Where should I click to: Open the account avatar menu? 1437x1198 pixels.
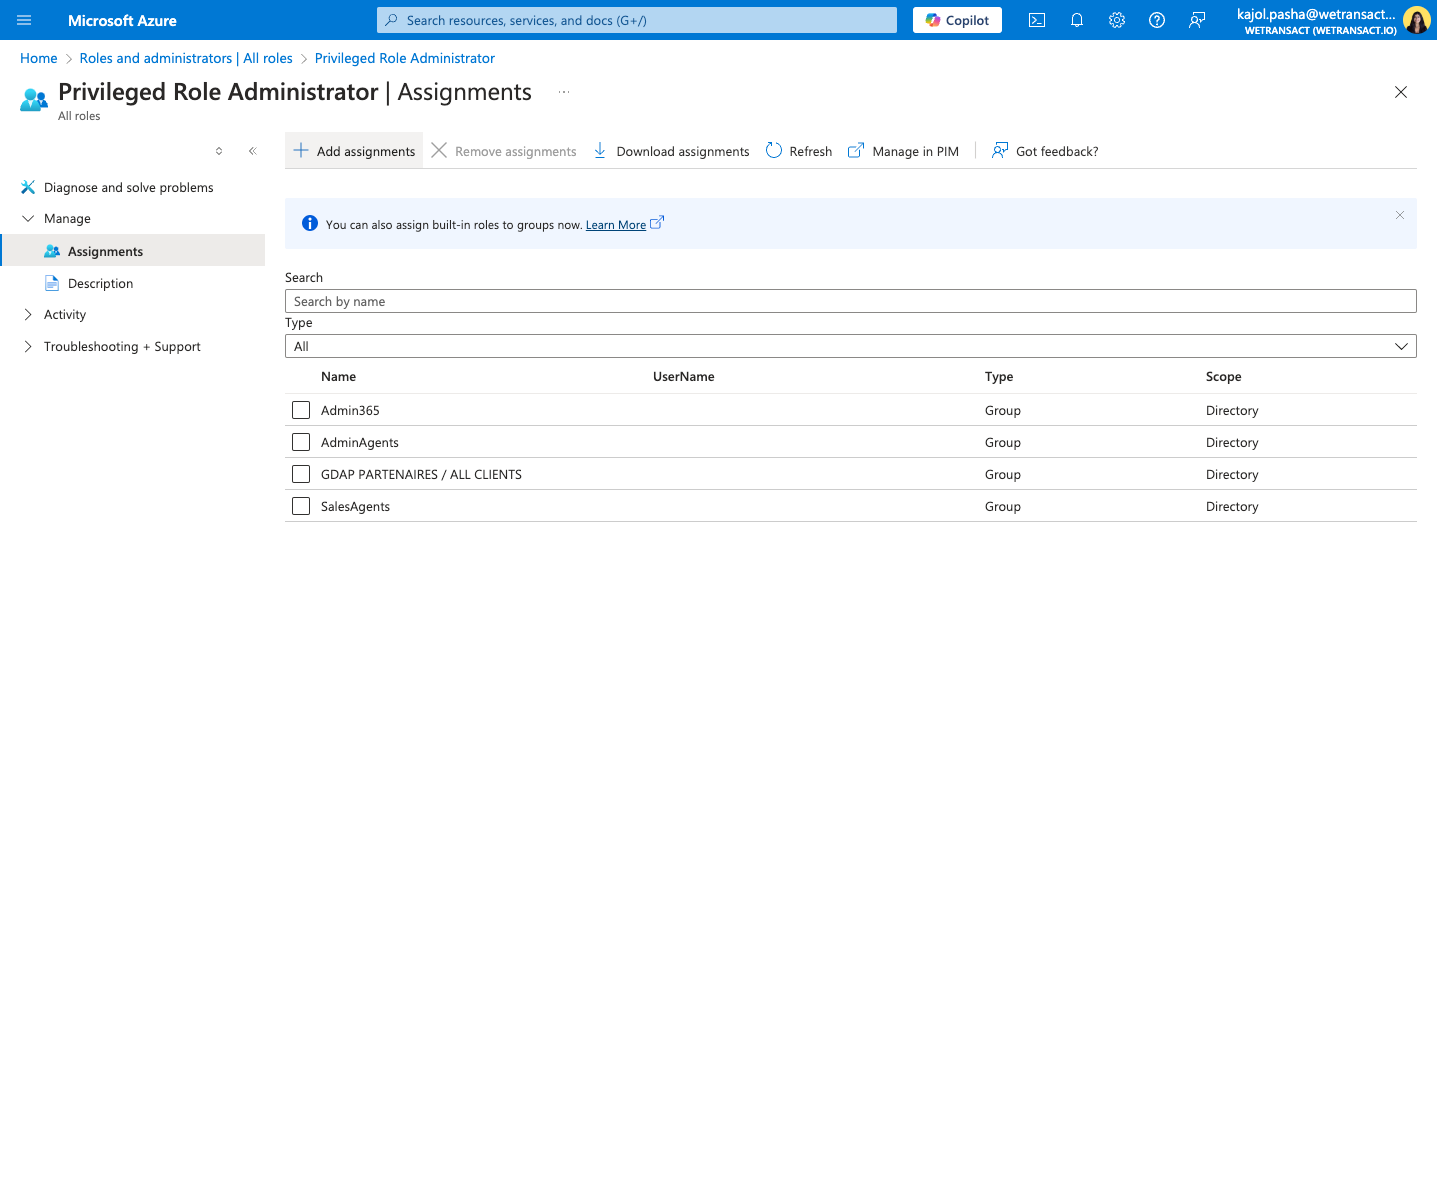pos(1416,20)
